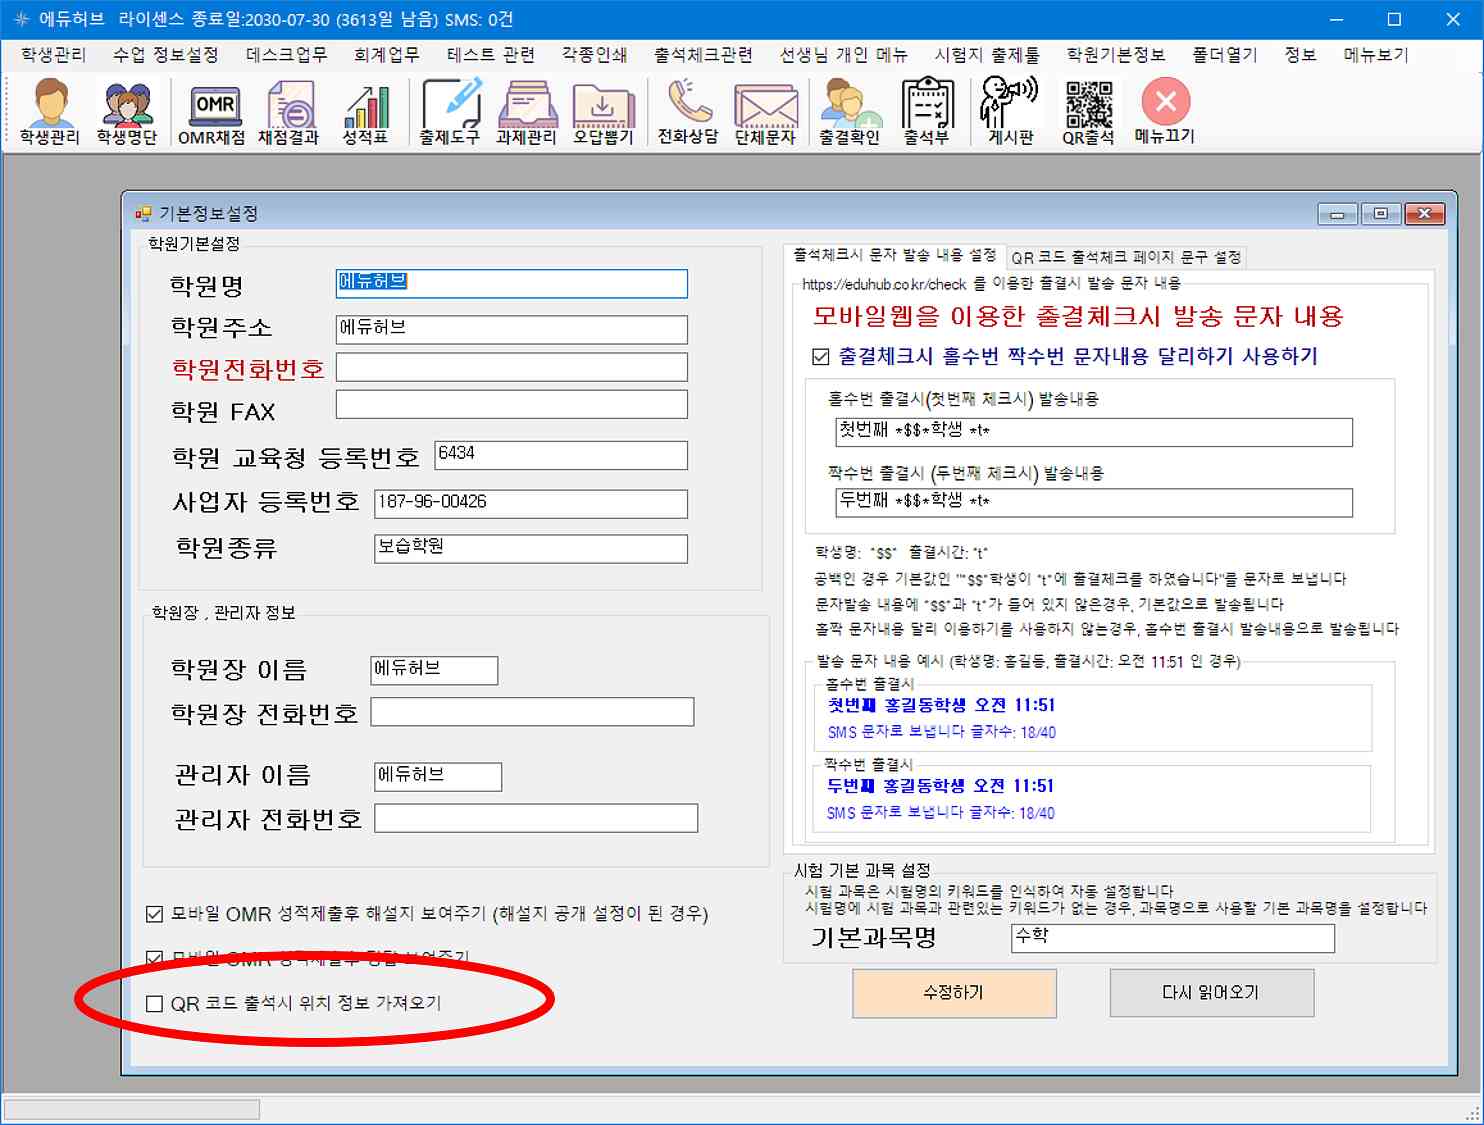
Task: Click the 사업자 등록번호 field
Action: [x=531, y=503]
